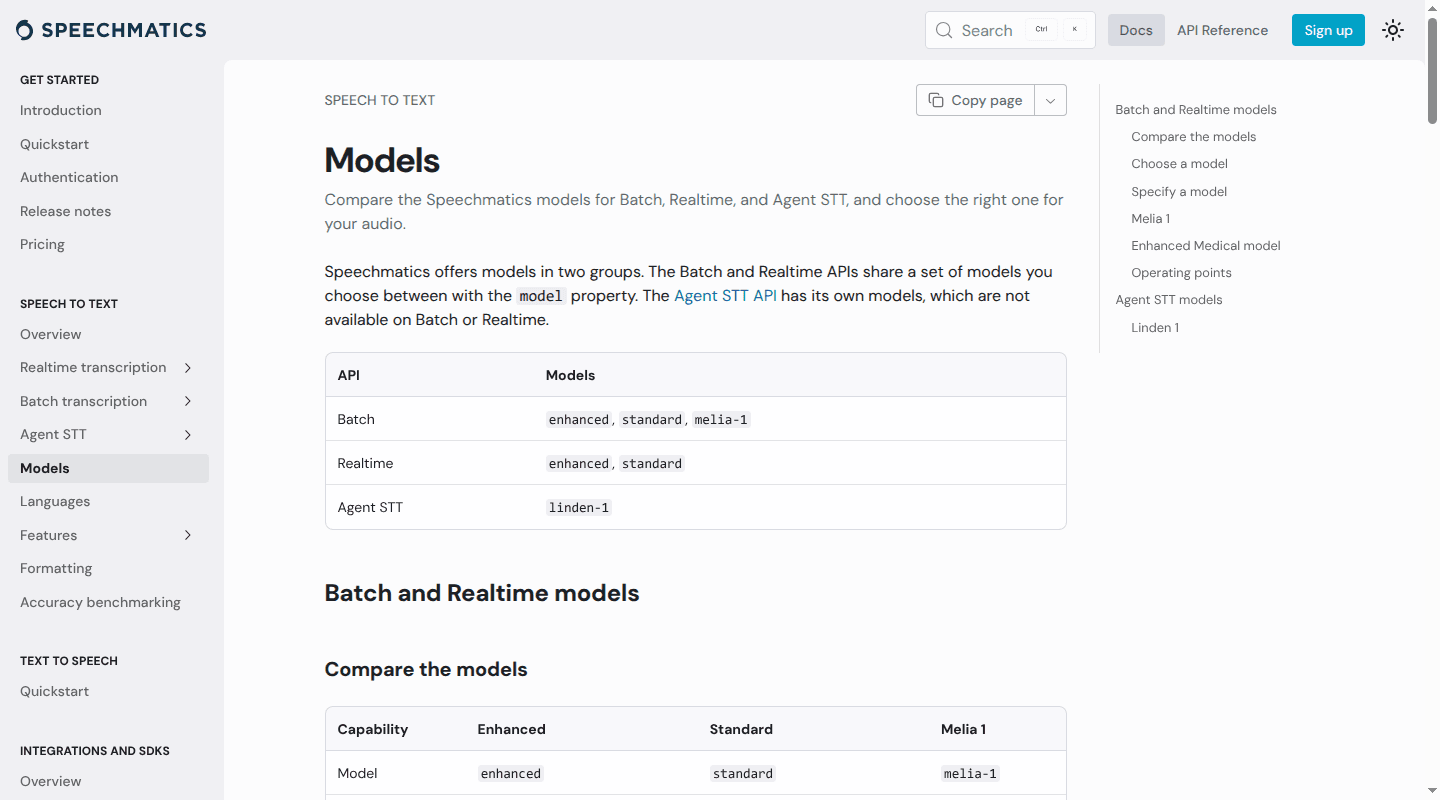Screen dimensions: 1440x800
Task: Click the Melia 1 column header
Action: (x=963, y=729)
